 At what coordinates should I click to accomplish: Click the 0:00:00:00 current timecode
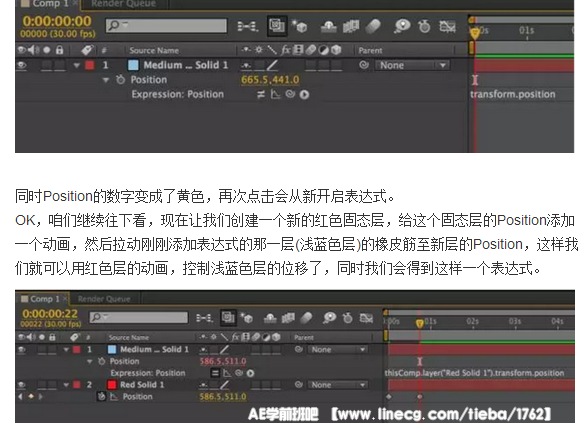point(57,21)
